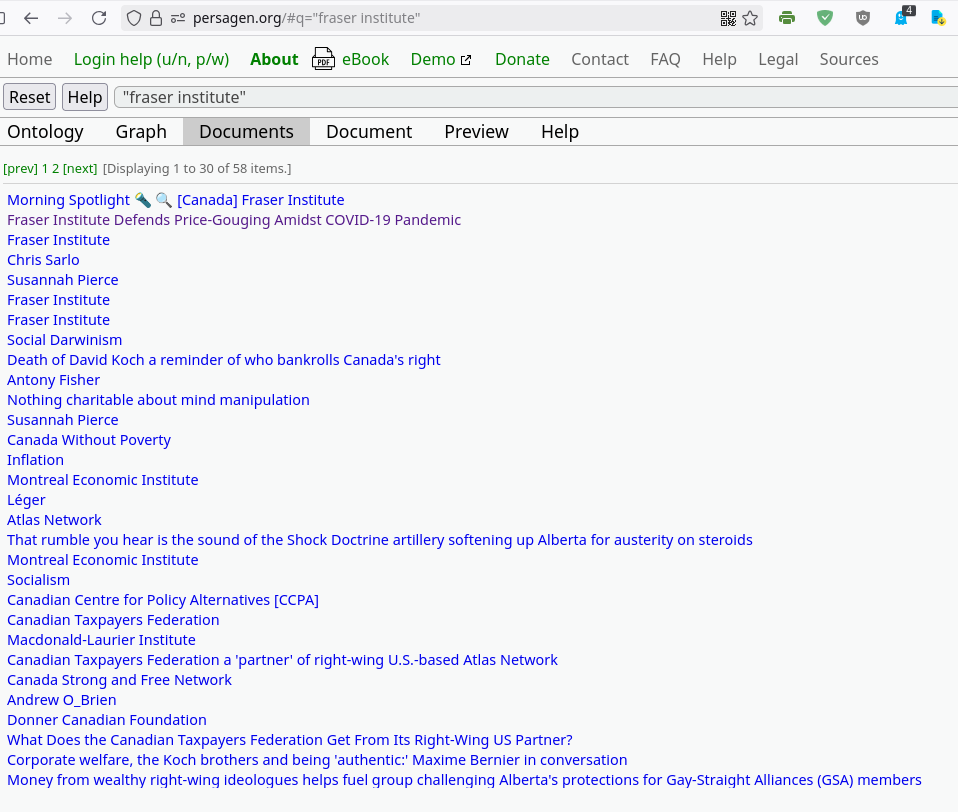Viewport: 958px width, 812px height.
Task: Reload the page with the refresh icon
Action: pos(99,18)
